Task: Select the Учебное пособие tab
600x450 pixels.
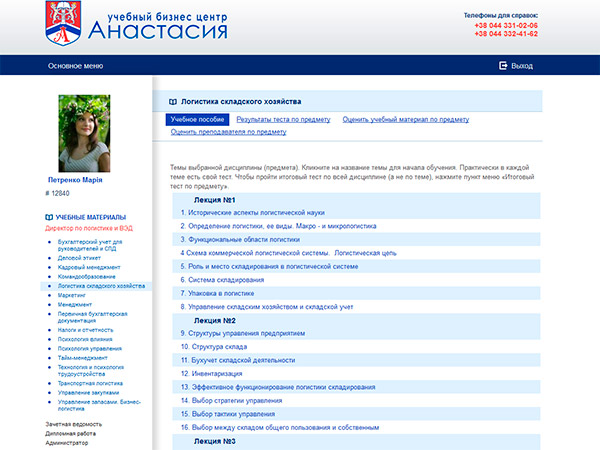Action: pyautogui.click(x=197, y=119)
